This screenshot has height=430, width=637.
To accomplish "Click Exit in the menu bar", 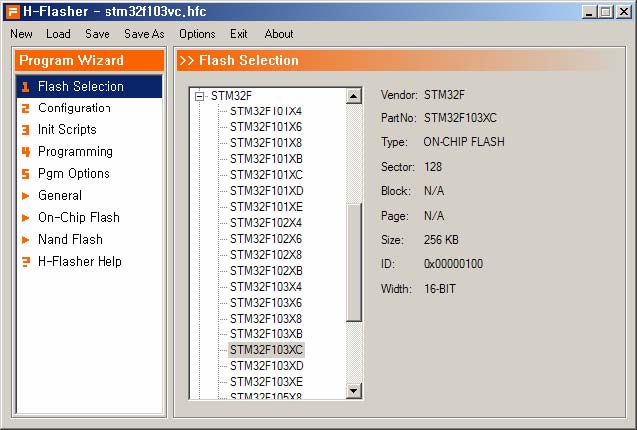I will [x=238, y=34].
